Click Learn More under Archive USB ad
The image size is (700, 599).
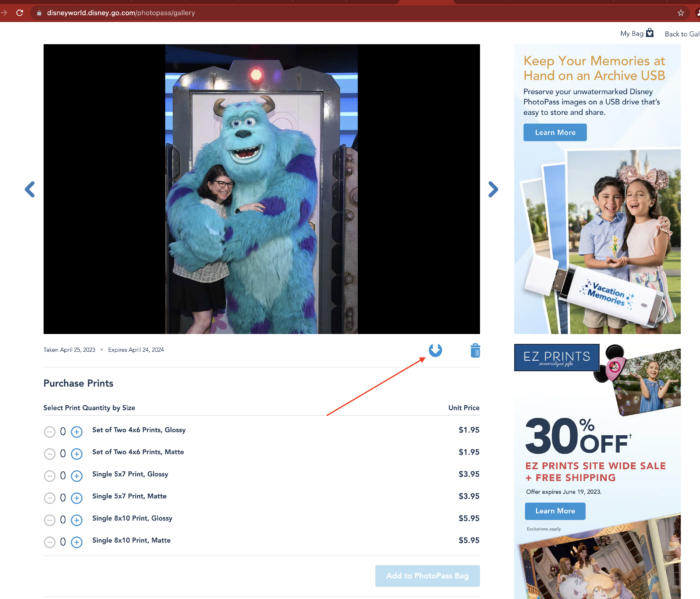point(555,133)
